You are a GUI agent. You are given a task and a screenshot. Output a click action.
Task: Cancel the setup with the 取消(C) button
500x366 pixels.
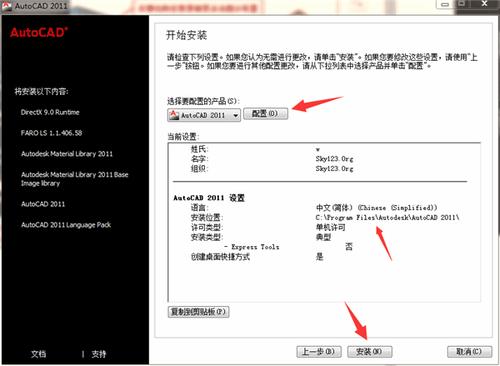[x=469, y=351]
